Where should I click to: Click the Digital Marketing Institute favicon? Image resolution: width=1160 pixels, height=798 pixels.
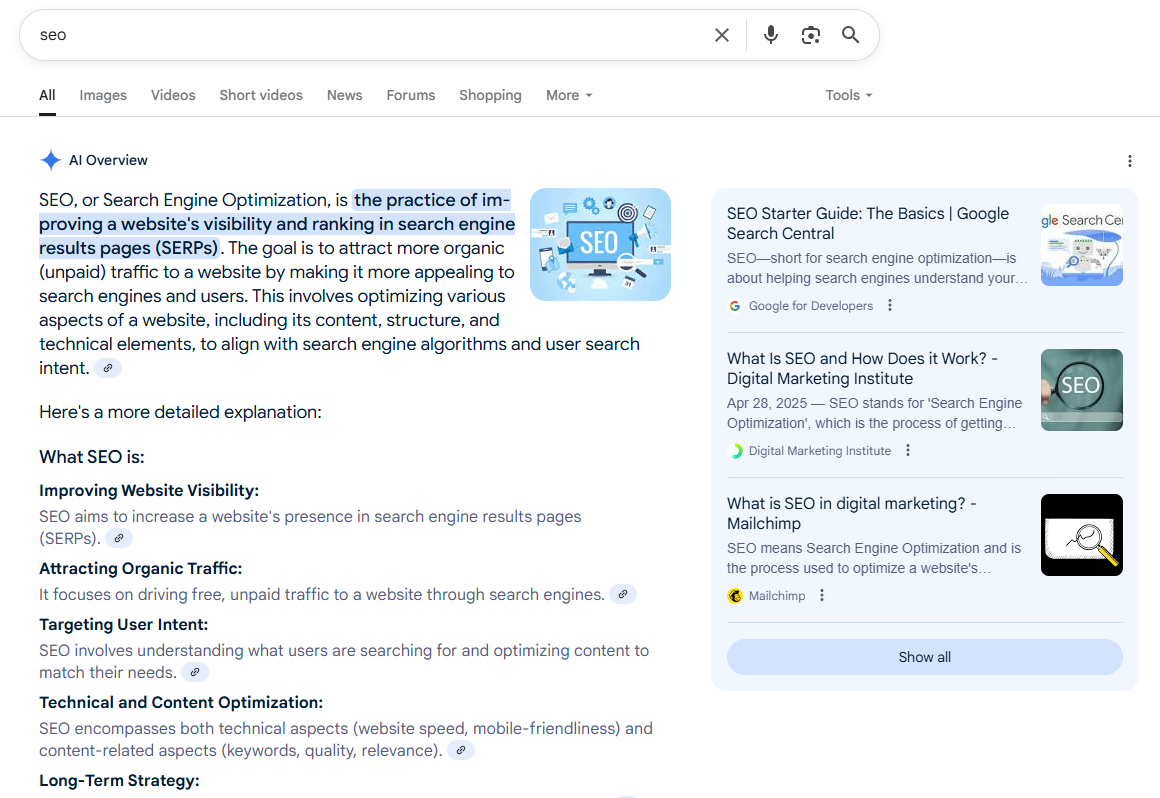click(735, 450)
